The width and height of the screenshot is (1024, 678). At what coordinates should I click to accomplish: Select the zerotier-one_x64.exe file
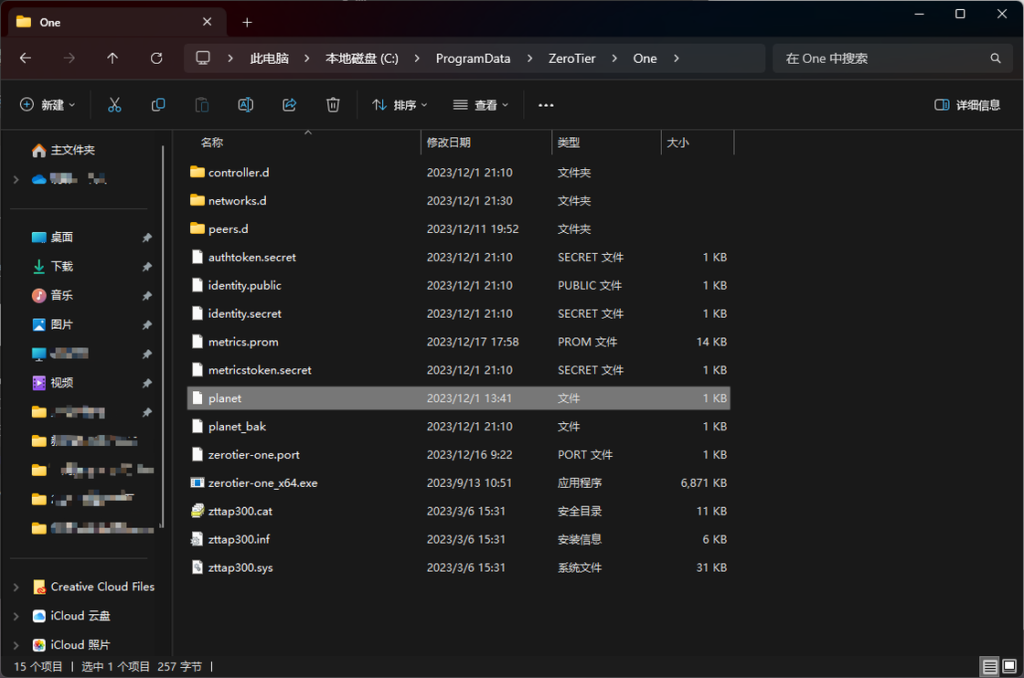262,483
